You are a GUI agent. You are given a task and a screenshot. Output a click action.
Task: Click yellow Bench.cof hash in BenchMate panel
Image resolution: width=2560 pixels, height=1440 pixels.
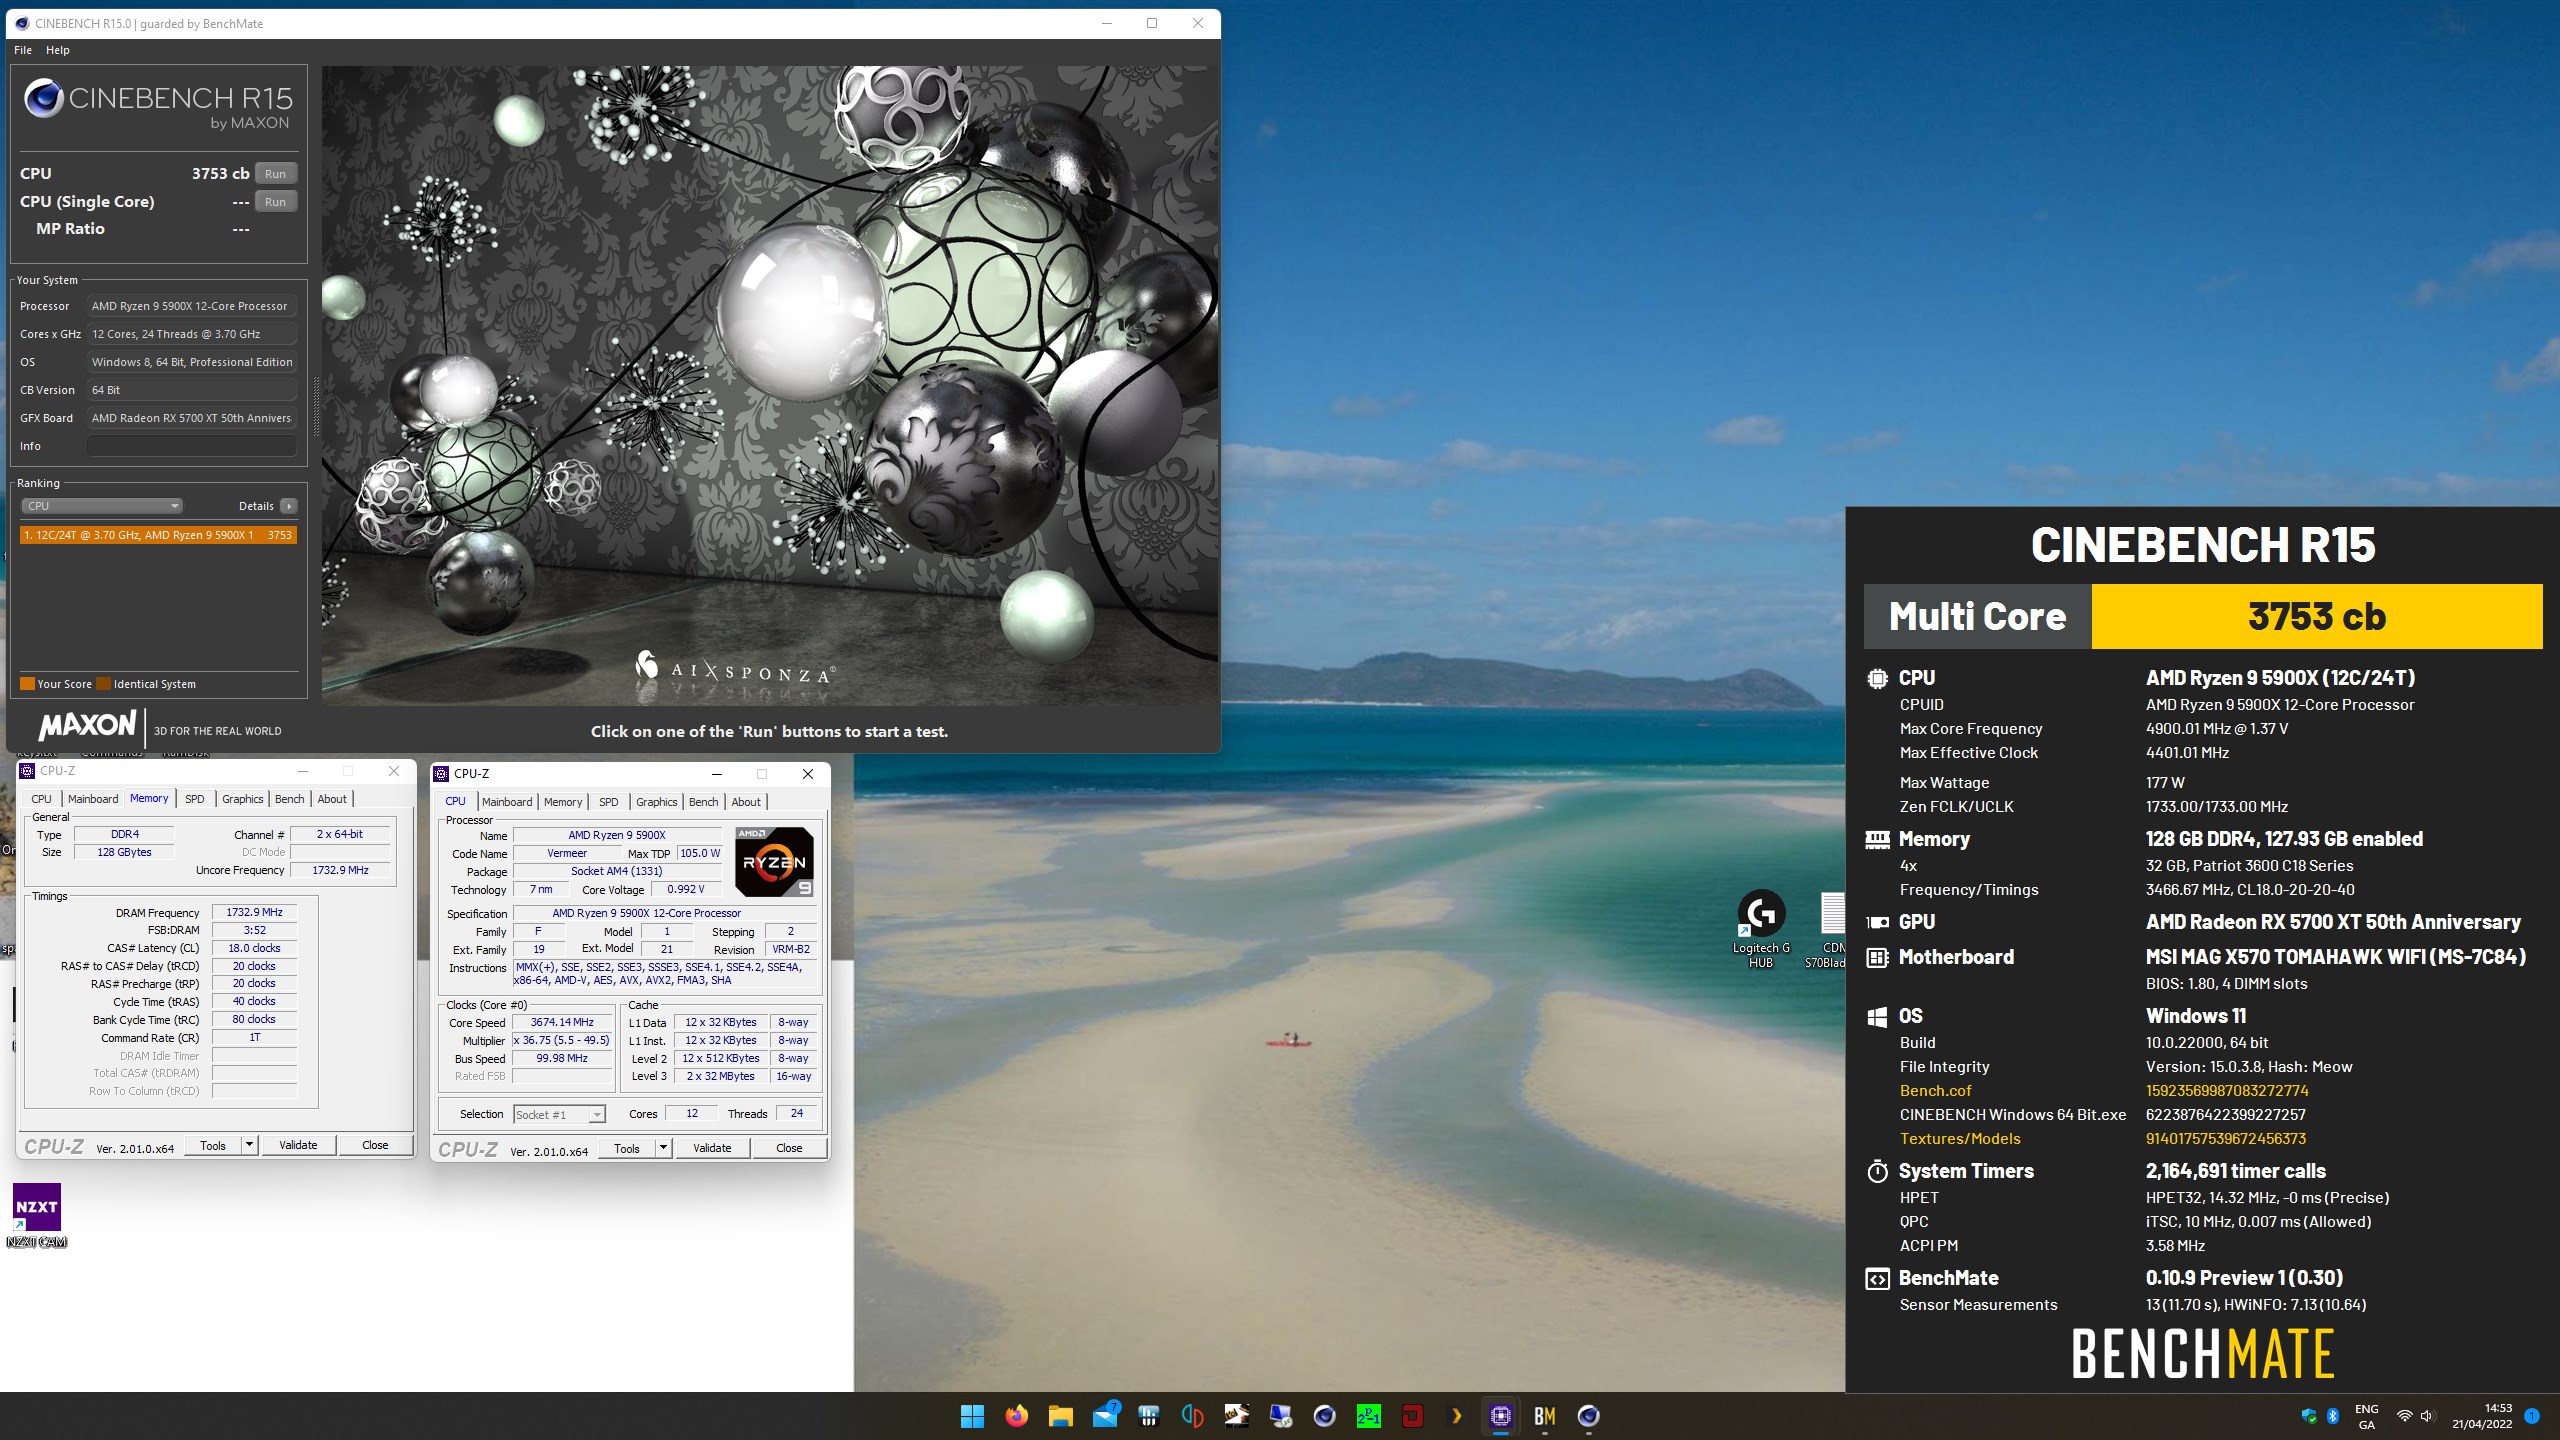tap(2227, 1091)
